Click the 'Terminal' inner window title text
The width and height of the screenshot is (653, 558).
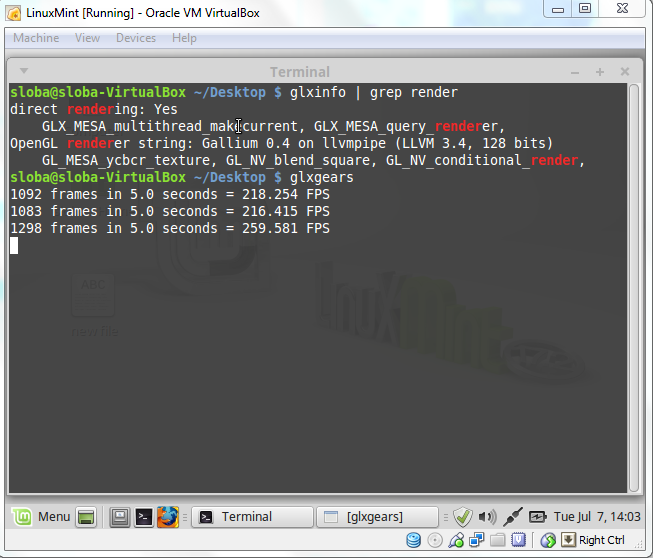pos(300,72)
